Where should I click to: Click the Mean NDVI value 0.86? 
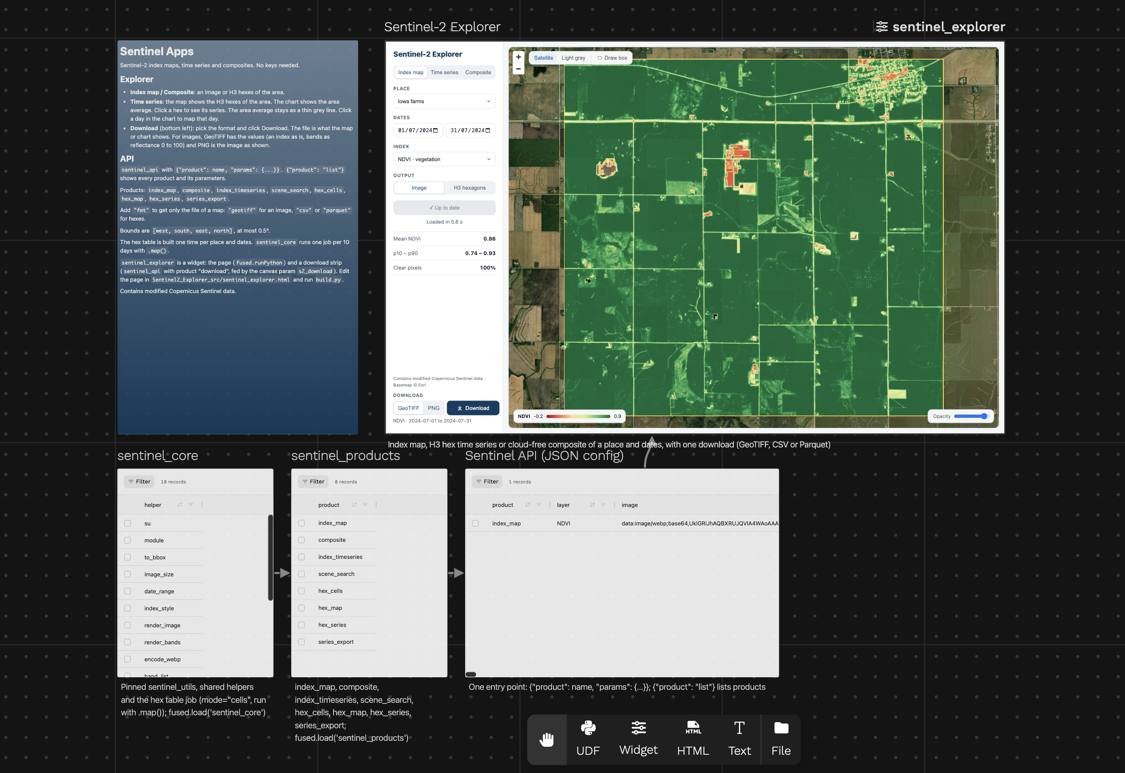pyautogui.click(x=489, y=239)
